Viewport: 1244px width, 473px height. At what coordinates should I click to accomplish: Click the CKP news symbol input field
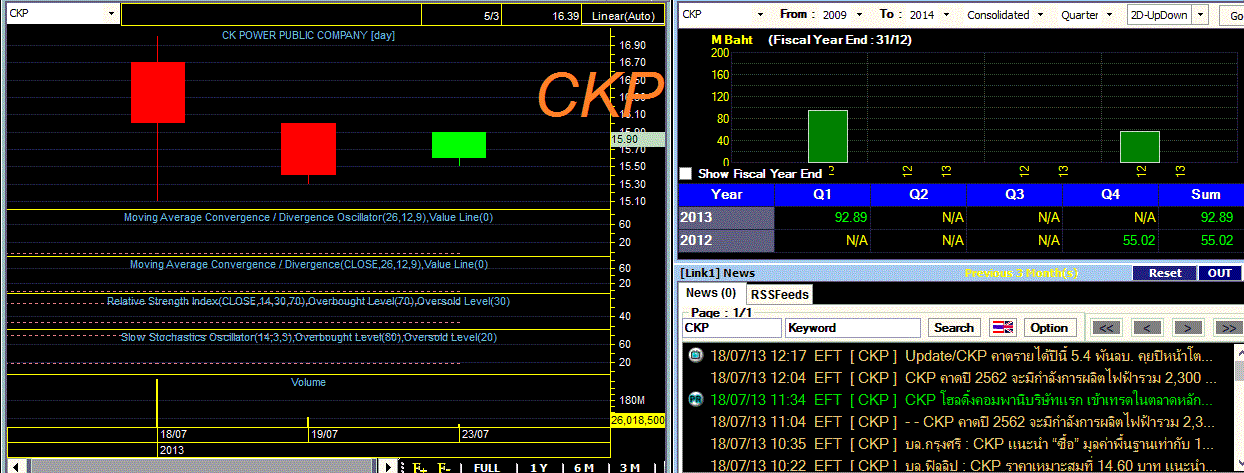coord(732,328)
